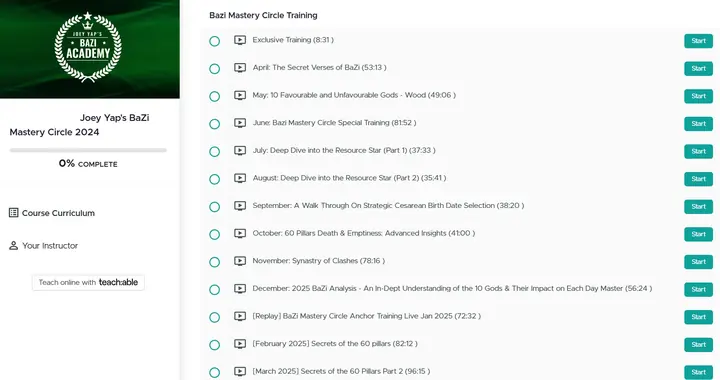
Task: Click video icon beside Exclusive Training lecture
Action: click(x=240, y=40)
